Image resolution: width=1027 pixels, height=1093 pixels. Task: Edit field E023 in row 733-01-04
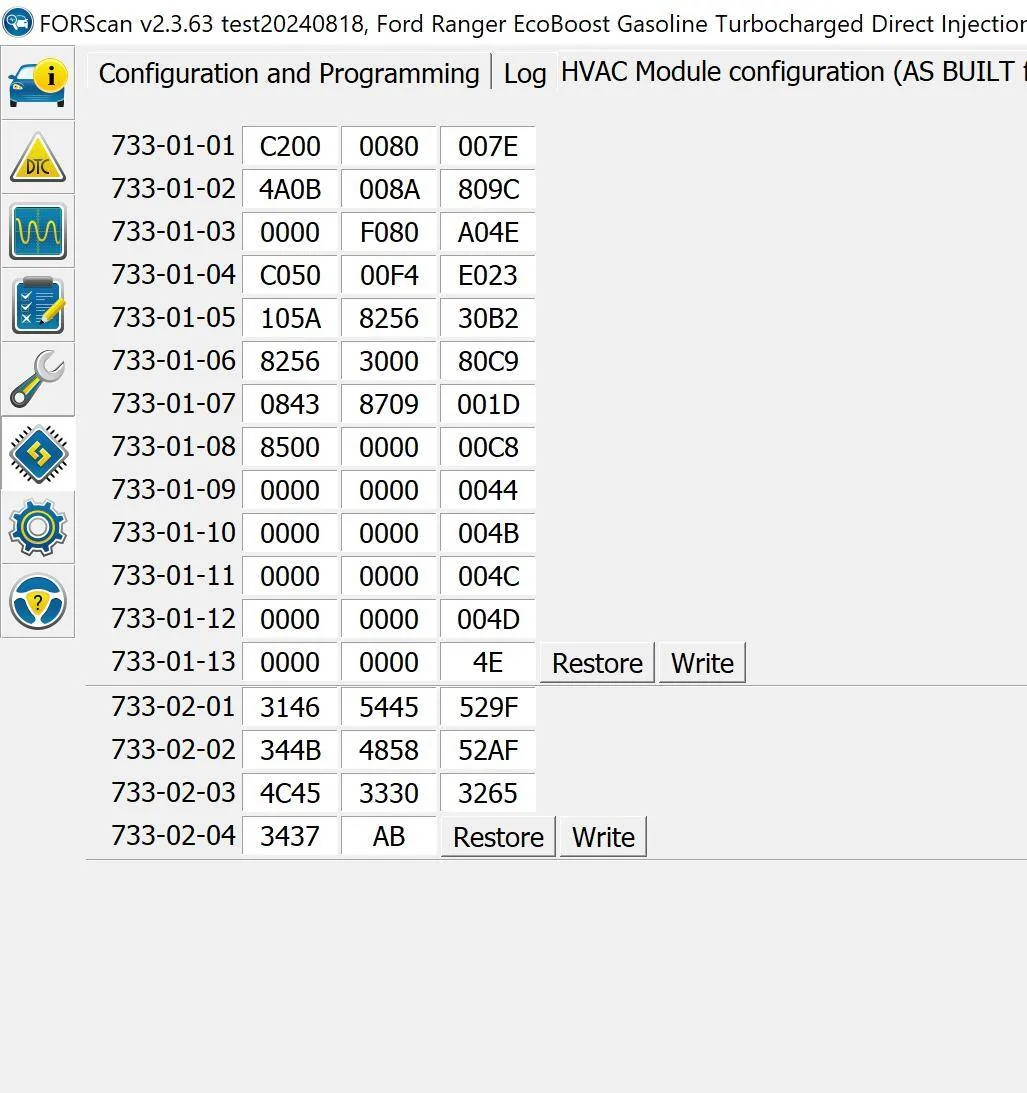(488, 275)
